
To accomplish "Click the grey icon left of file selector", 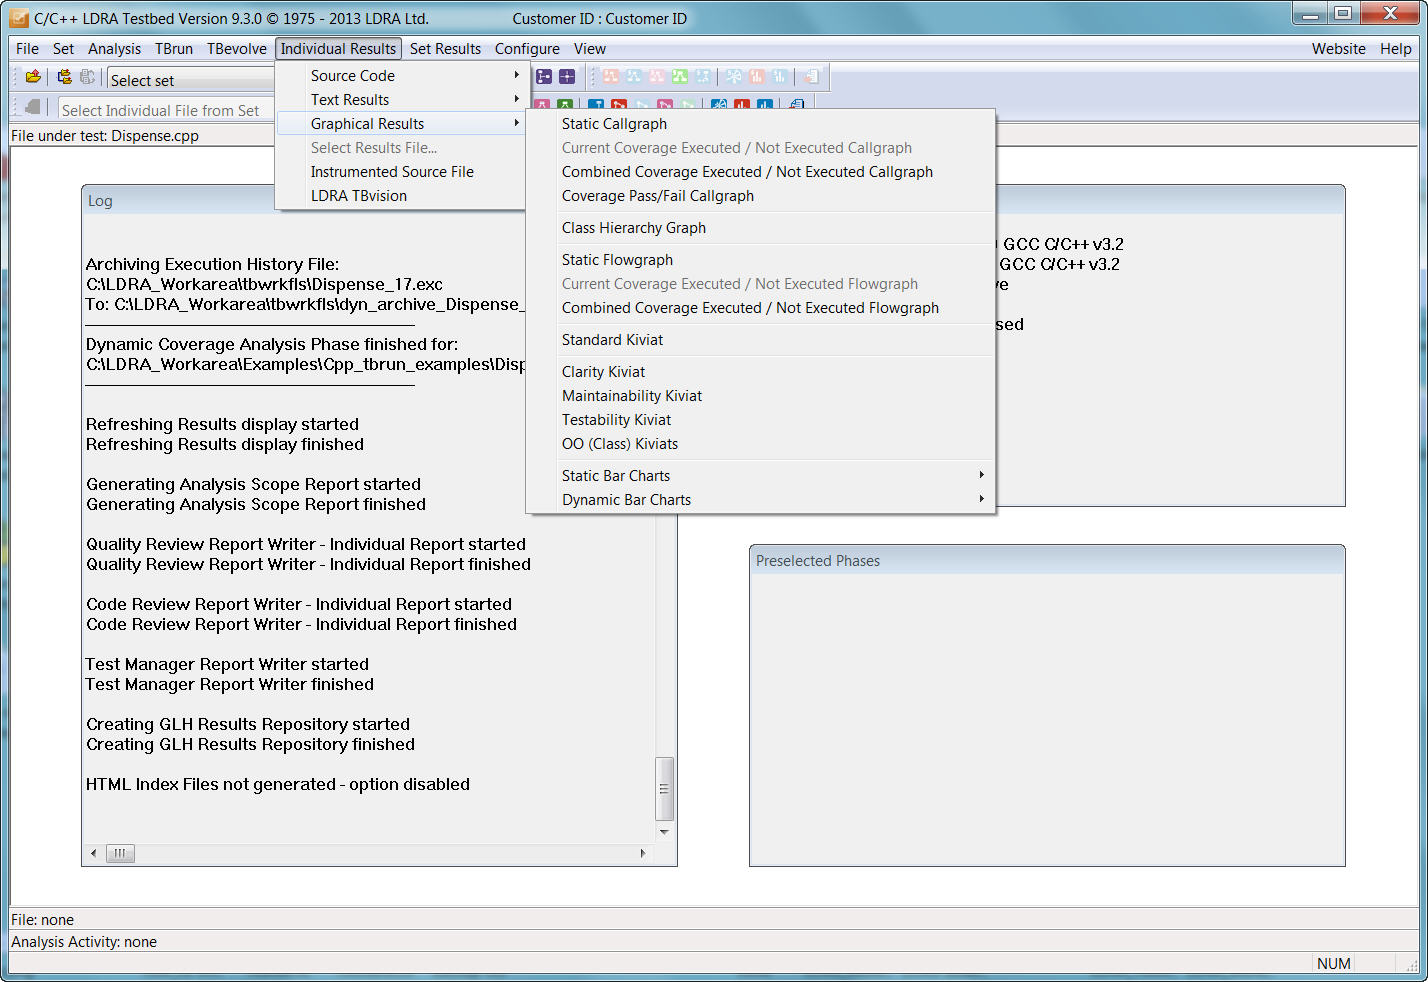I will (33, 107).
